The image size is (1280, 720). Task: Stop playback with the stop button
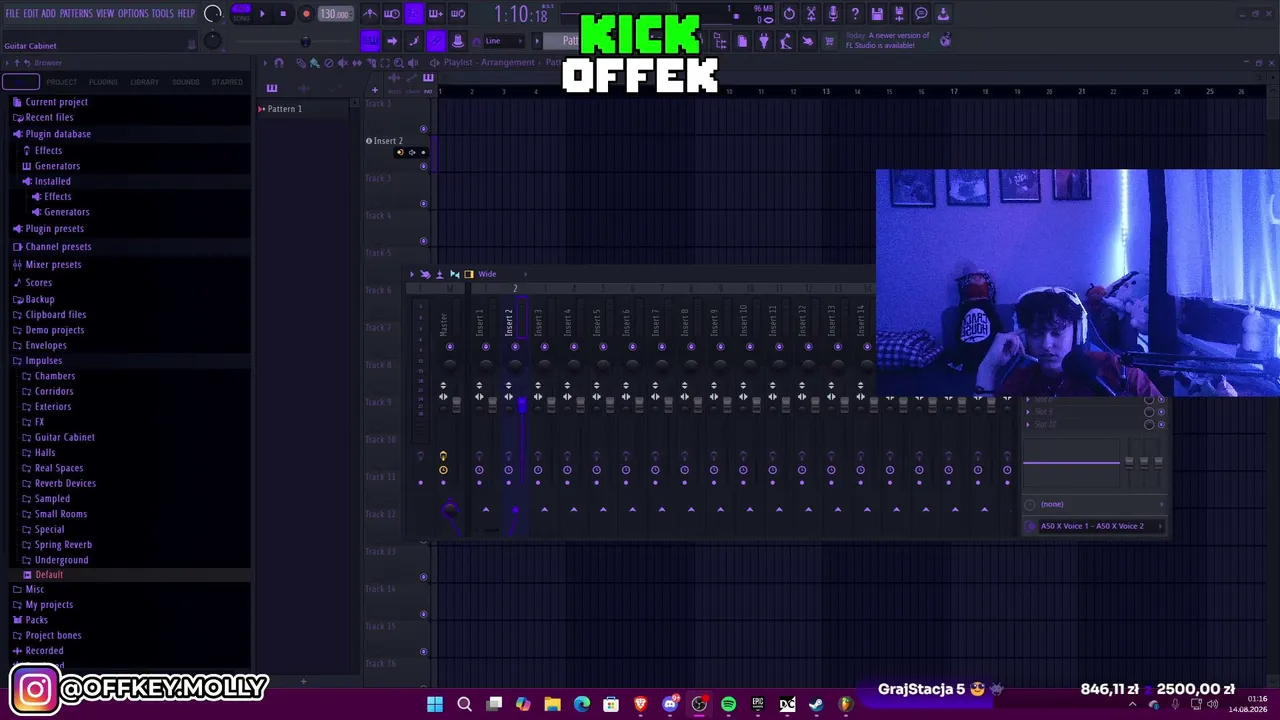click(283, 14)
